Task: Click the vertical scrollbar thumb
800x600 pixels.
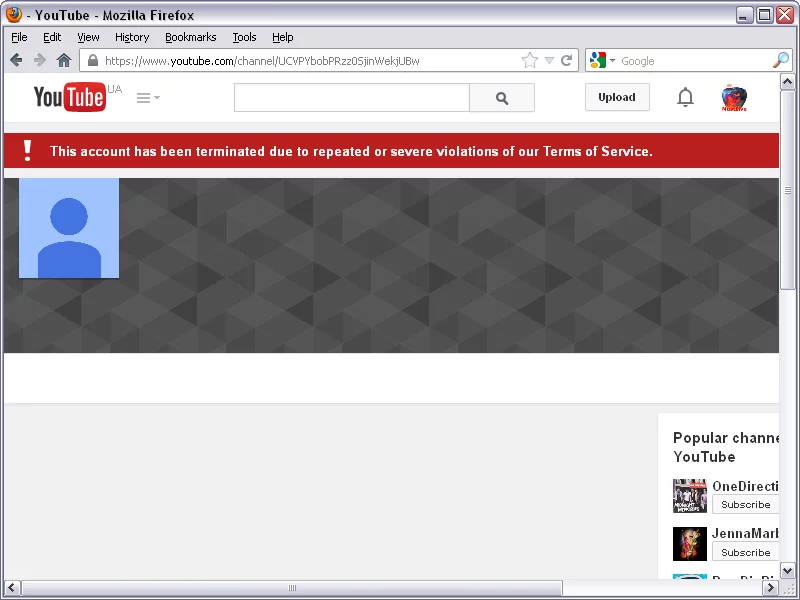Action: [787, 190]
